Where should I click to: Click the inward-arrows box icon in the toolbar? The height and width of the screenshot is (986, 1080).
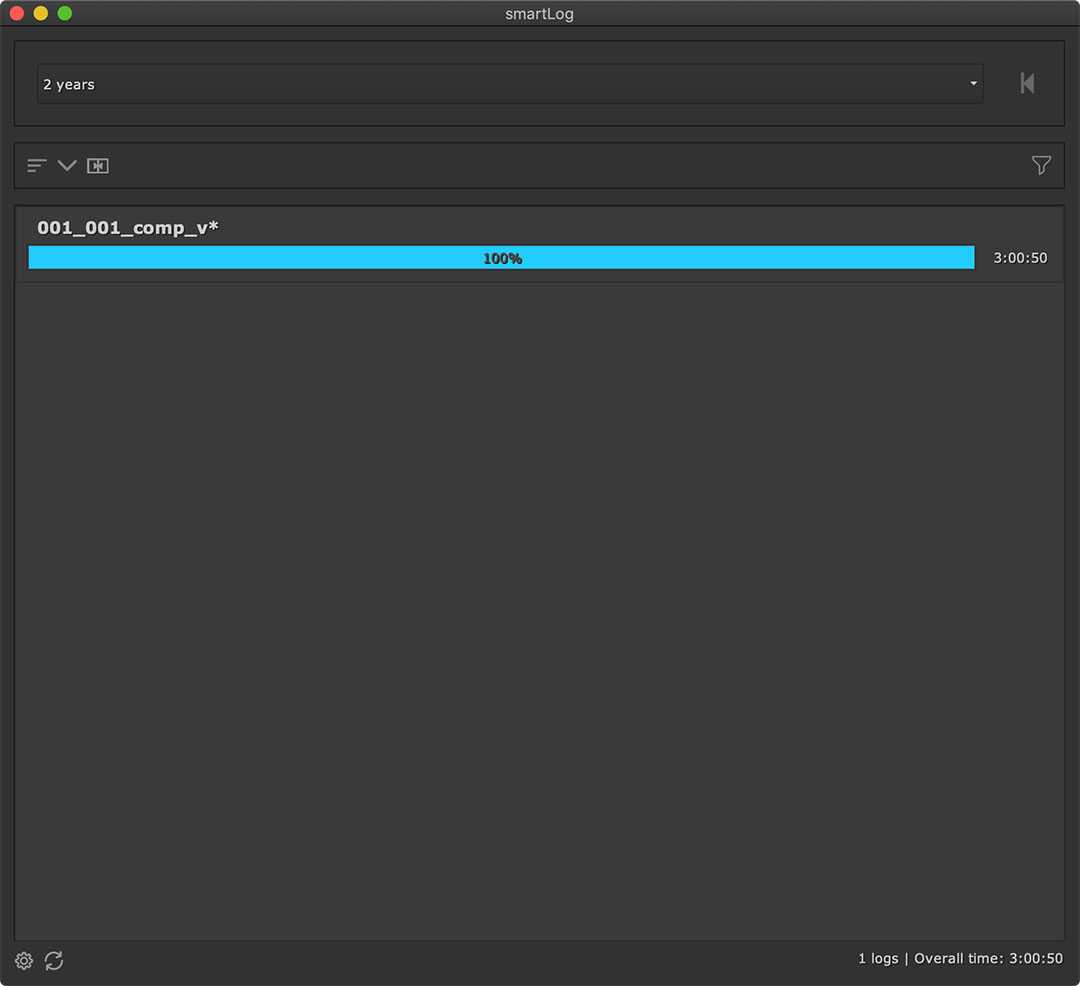(97, 166)
